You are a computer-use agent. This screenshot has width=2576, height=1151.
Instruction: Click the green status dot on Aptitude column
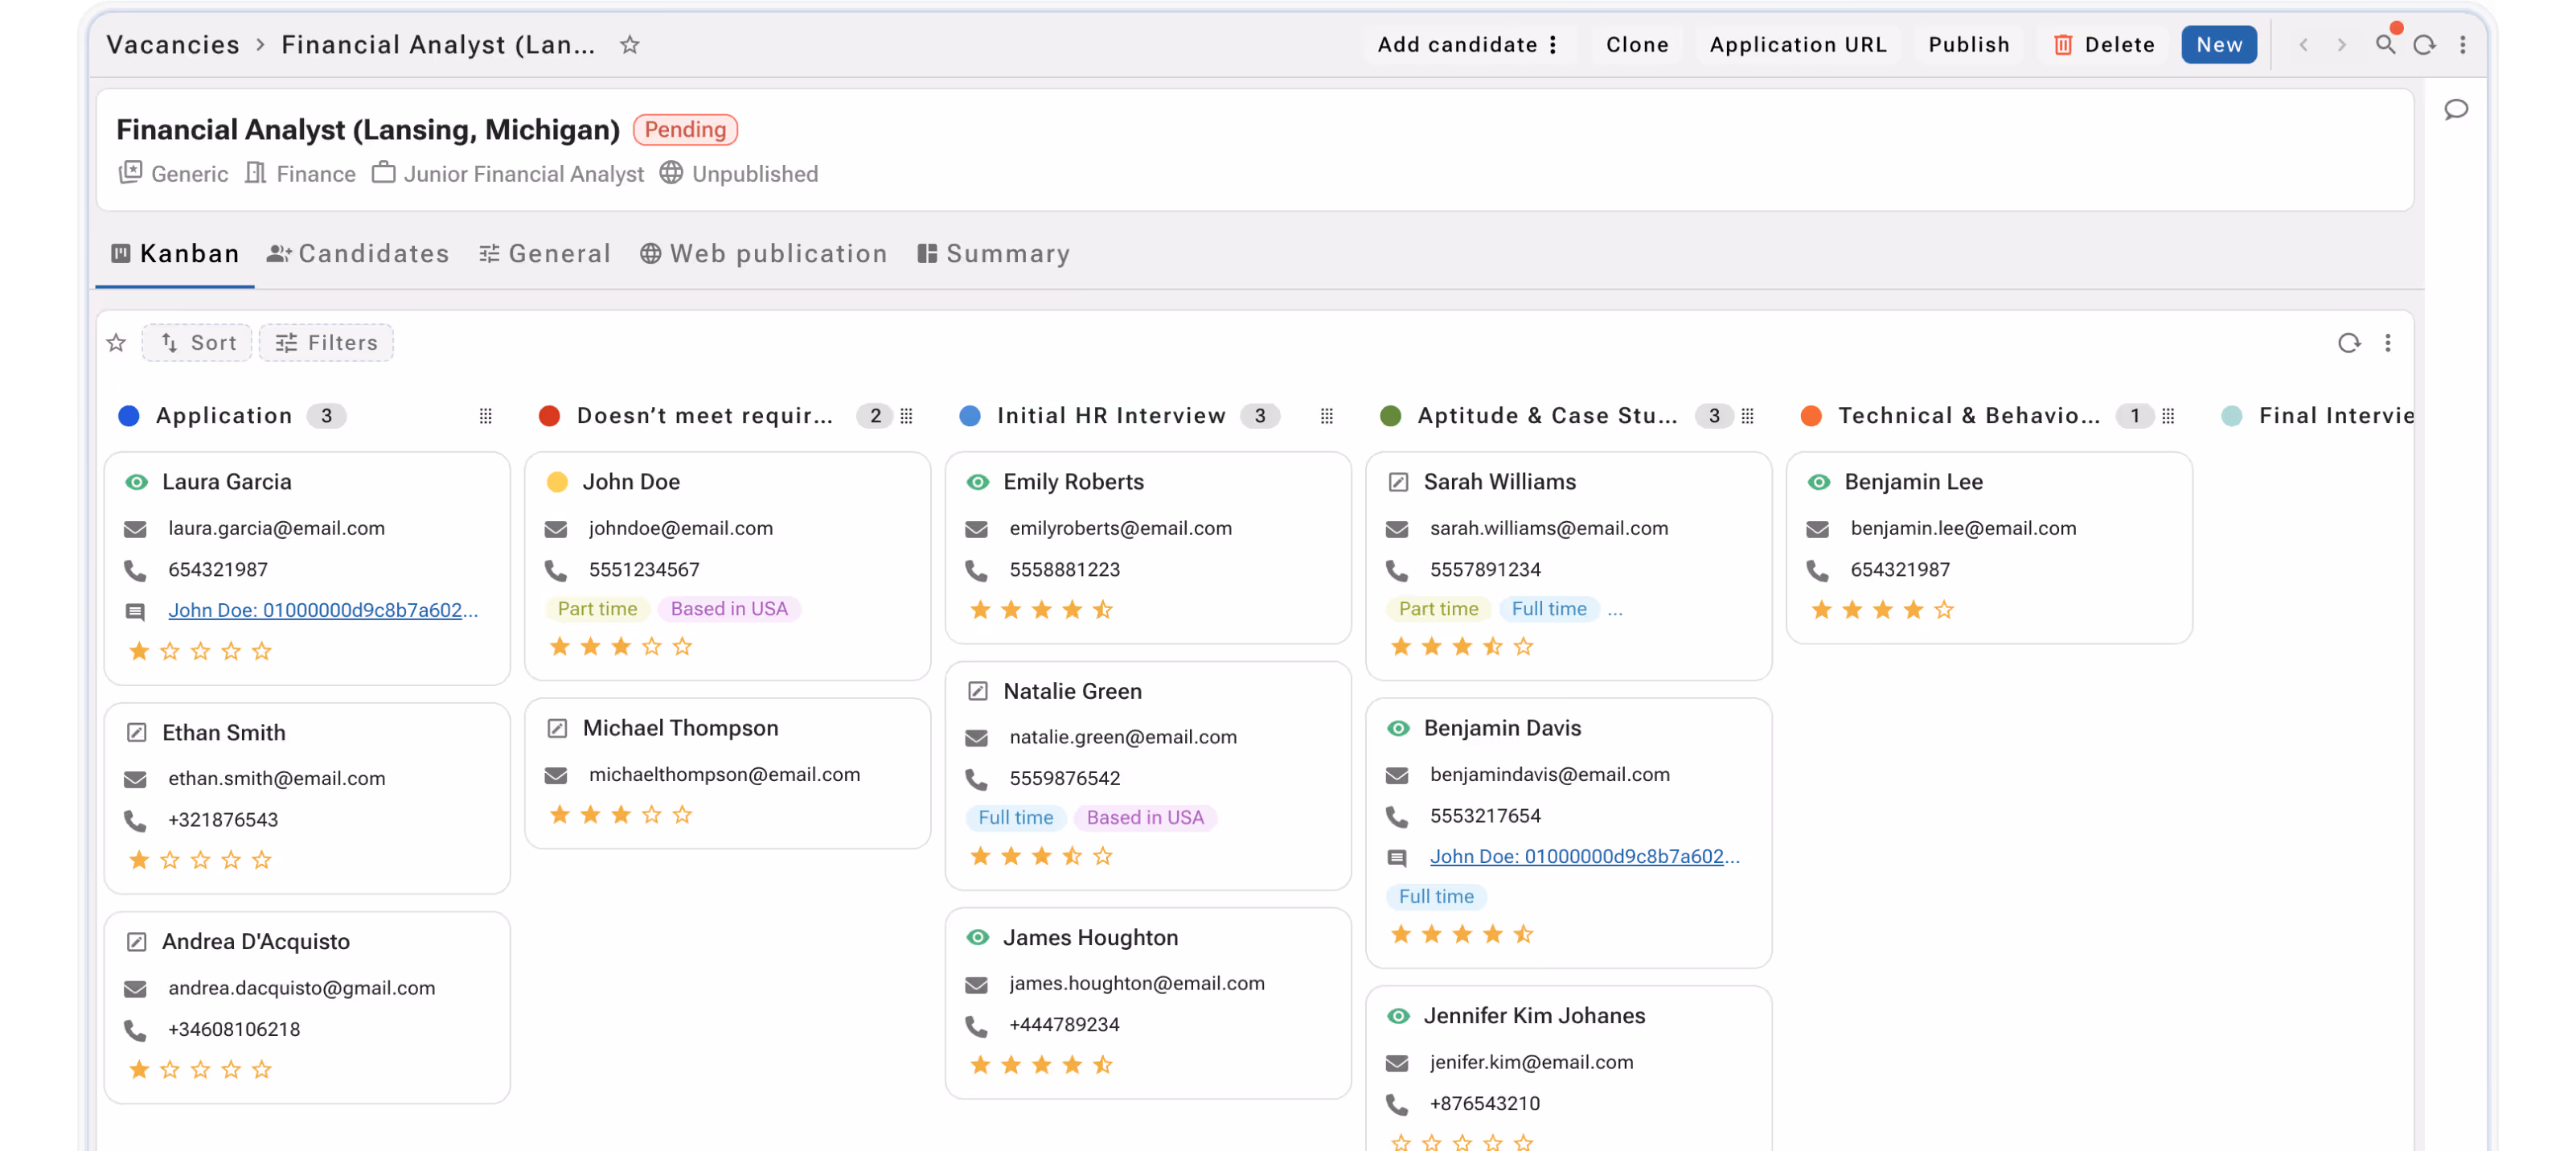pos(1390,415)
